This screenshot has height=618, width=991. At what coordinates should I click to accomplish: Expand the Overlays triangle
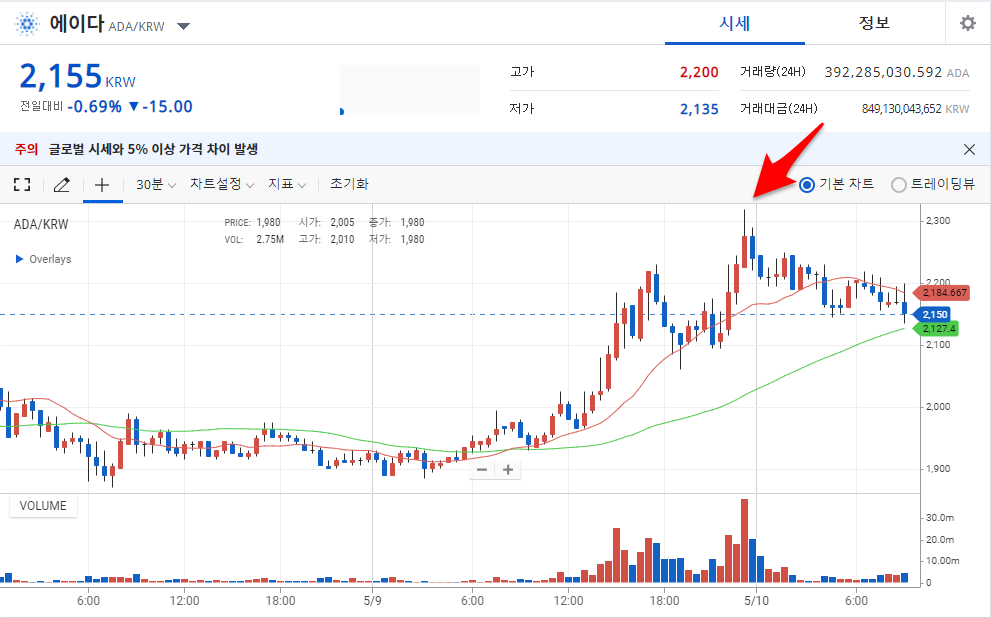click(20, 259)
